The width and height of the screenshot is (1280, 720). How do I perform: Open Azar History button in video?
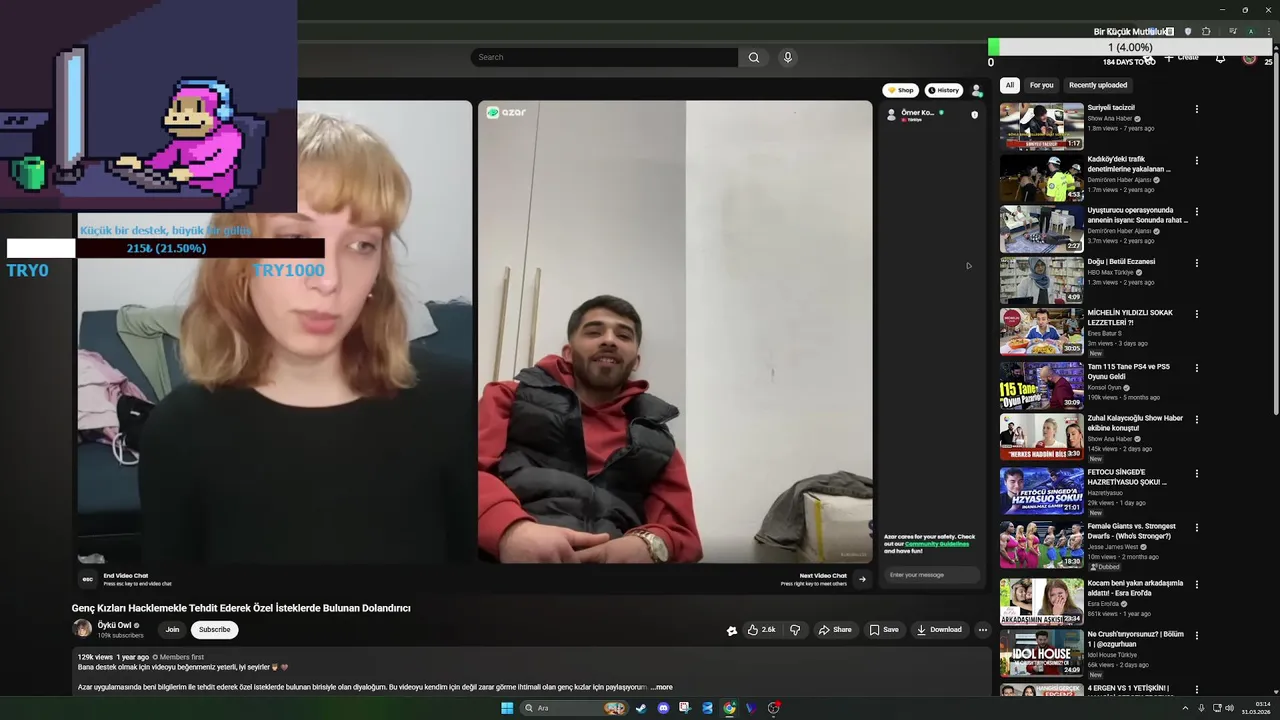click(944, 90)
